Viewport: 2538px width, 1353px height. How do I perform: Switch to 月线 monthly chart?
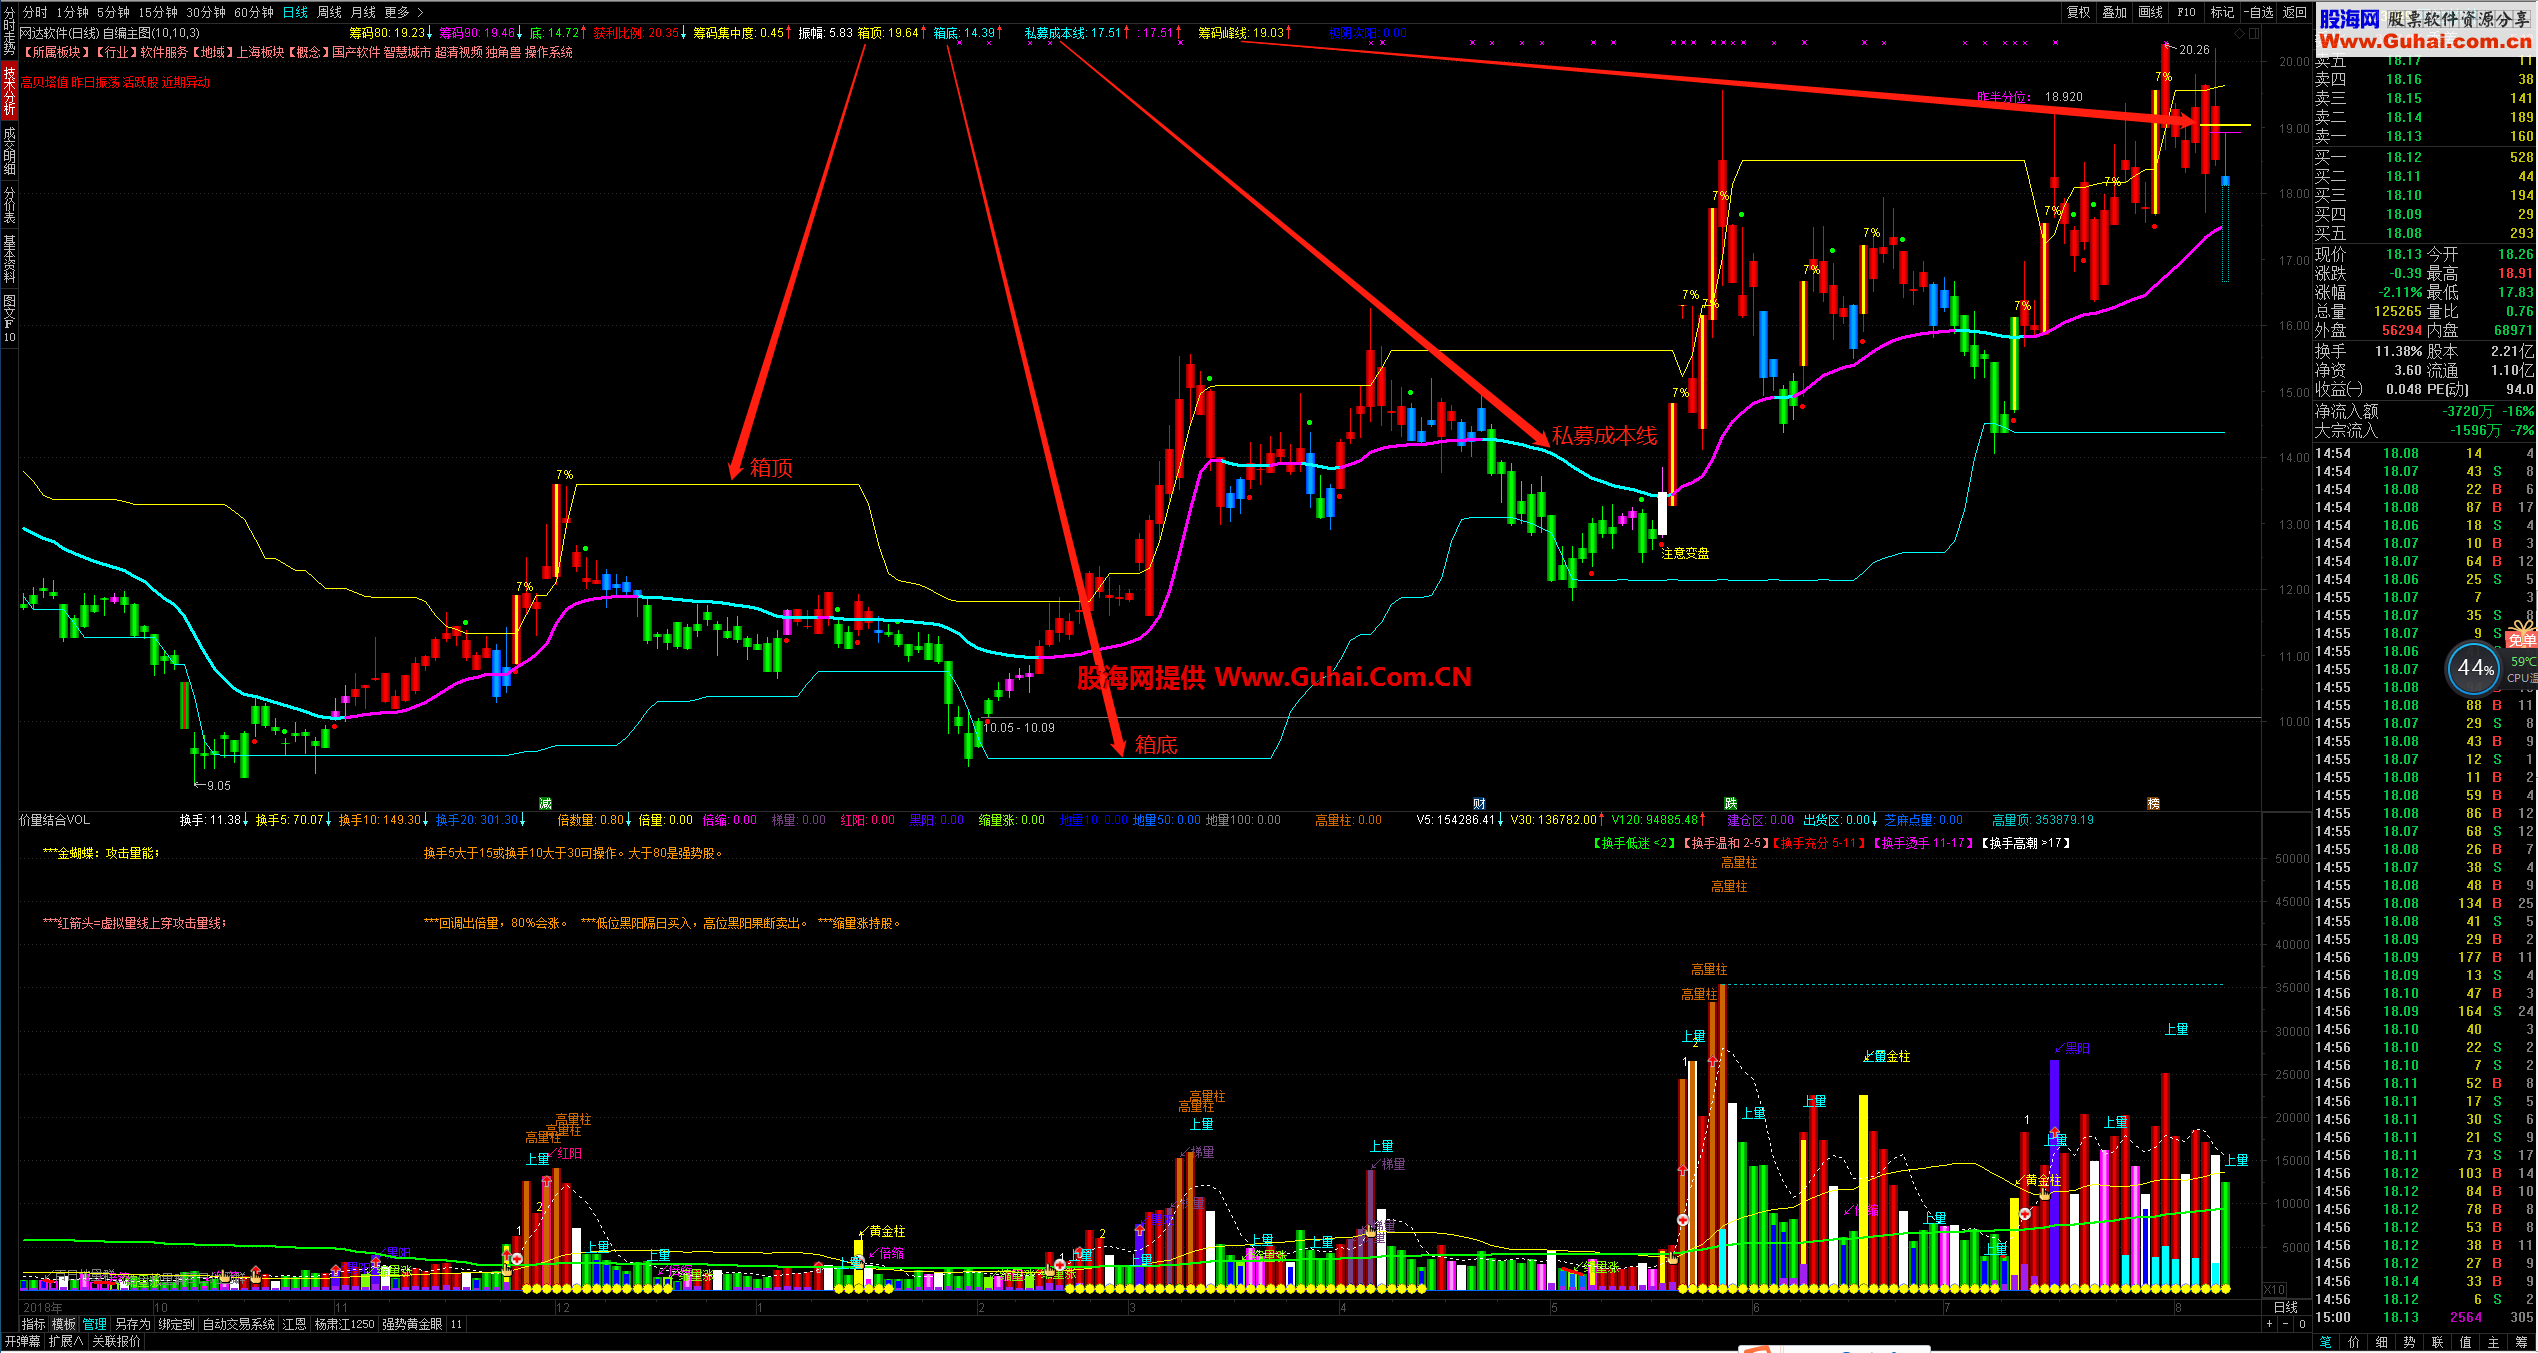[x=363, y=12]
